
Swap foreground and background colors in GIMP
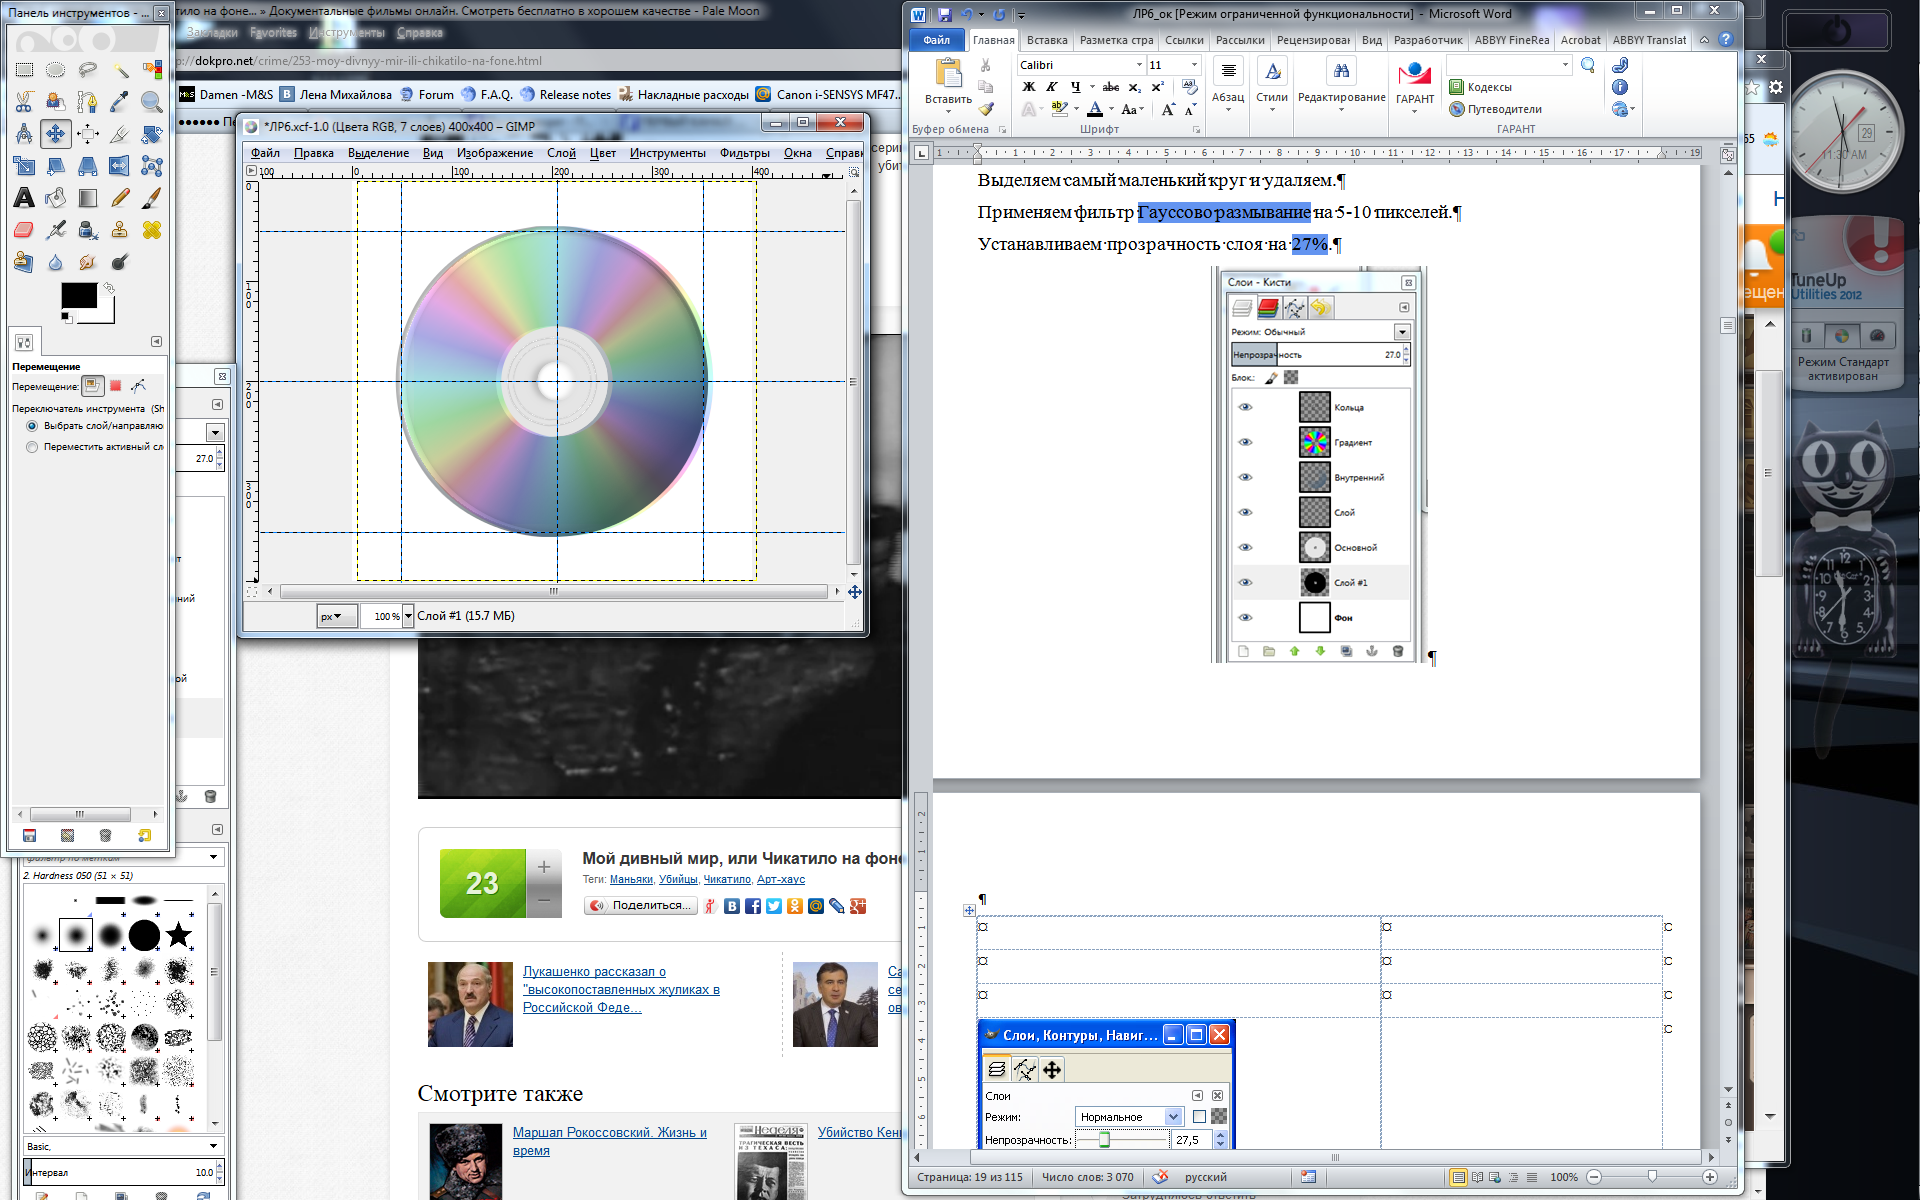[x=109, y=288]
